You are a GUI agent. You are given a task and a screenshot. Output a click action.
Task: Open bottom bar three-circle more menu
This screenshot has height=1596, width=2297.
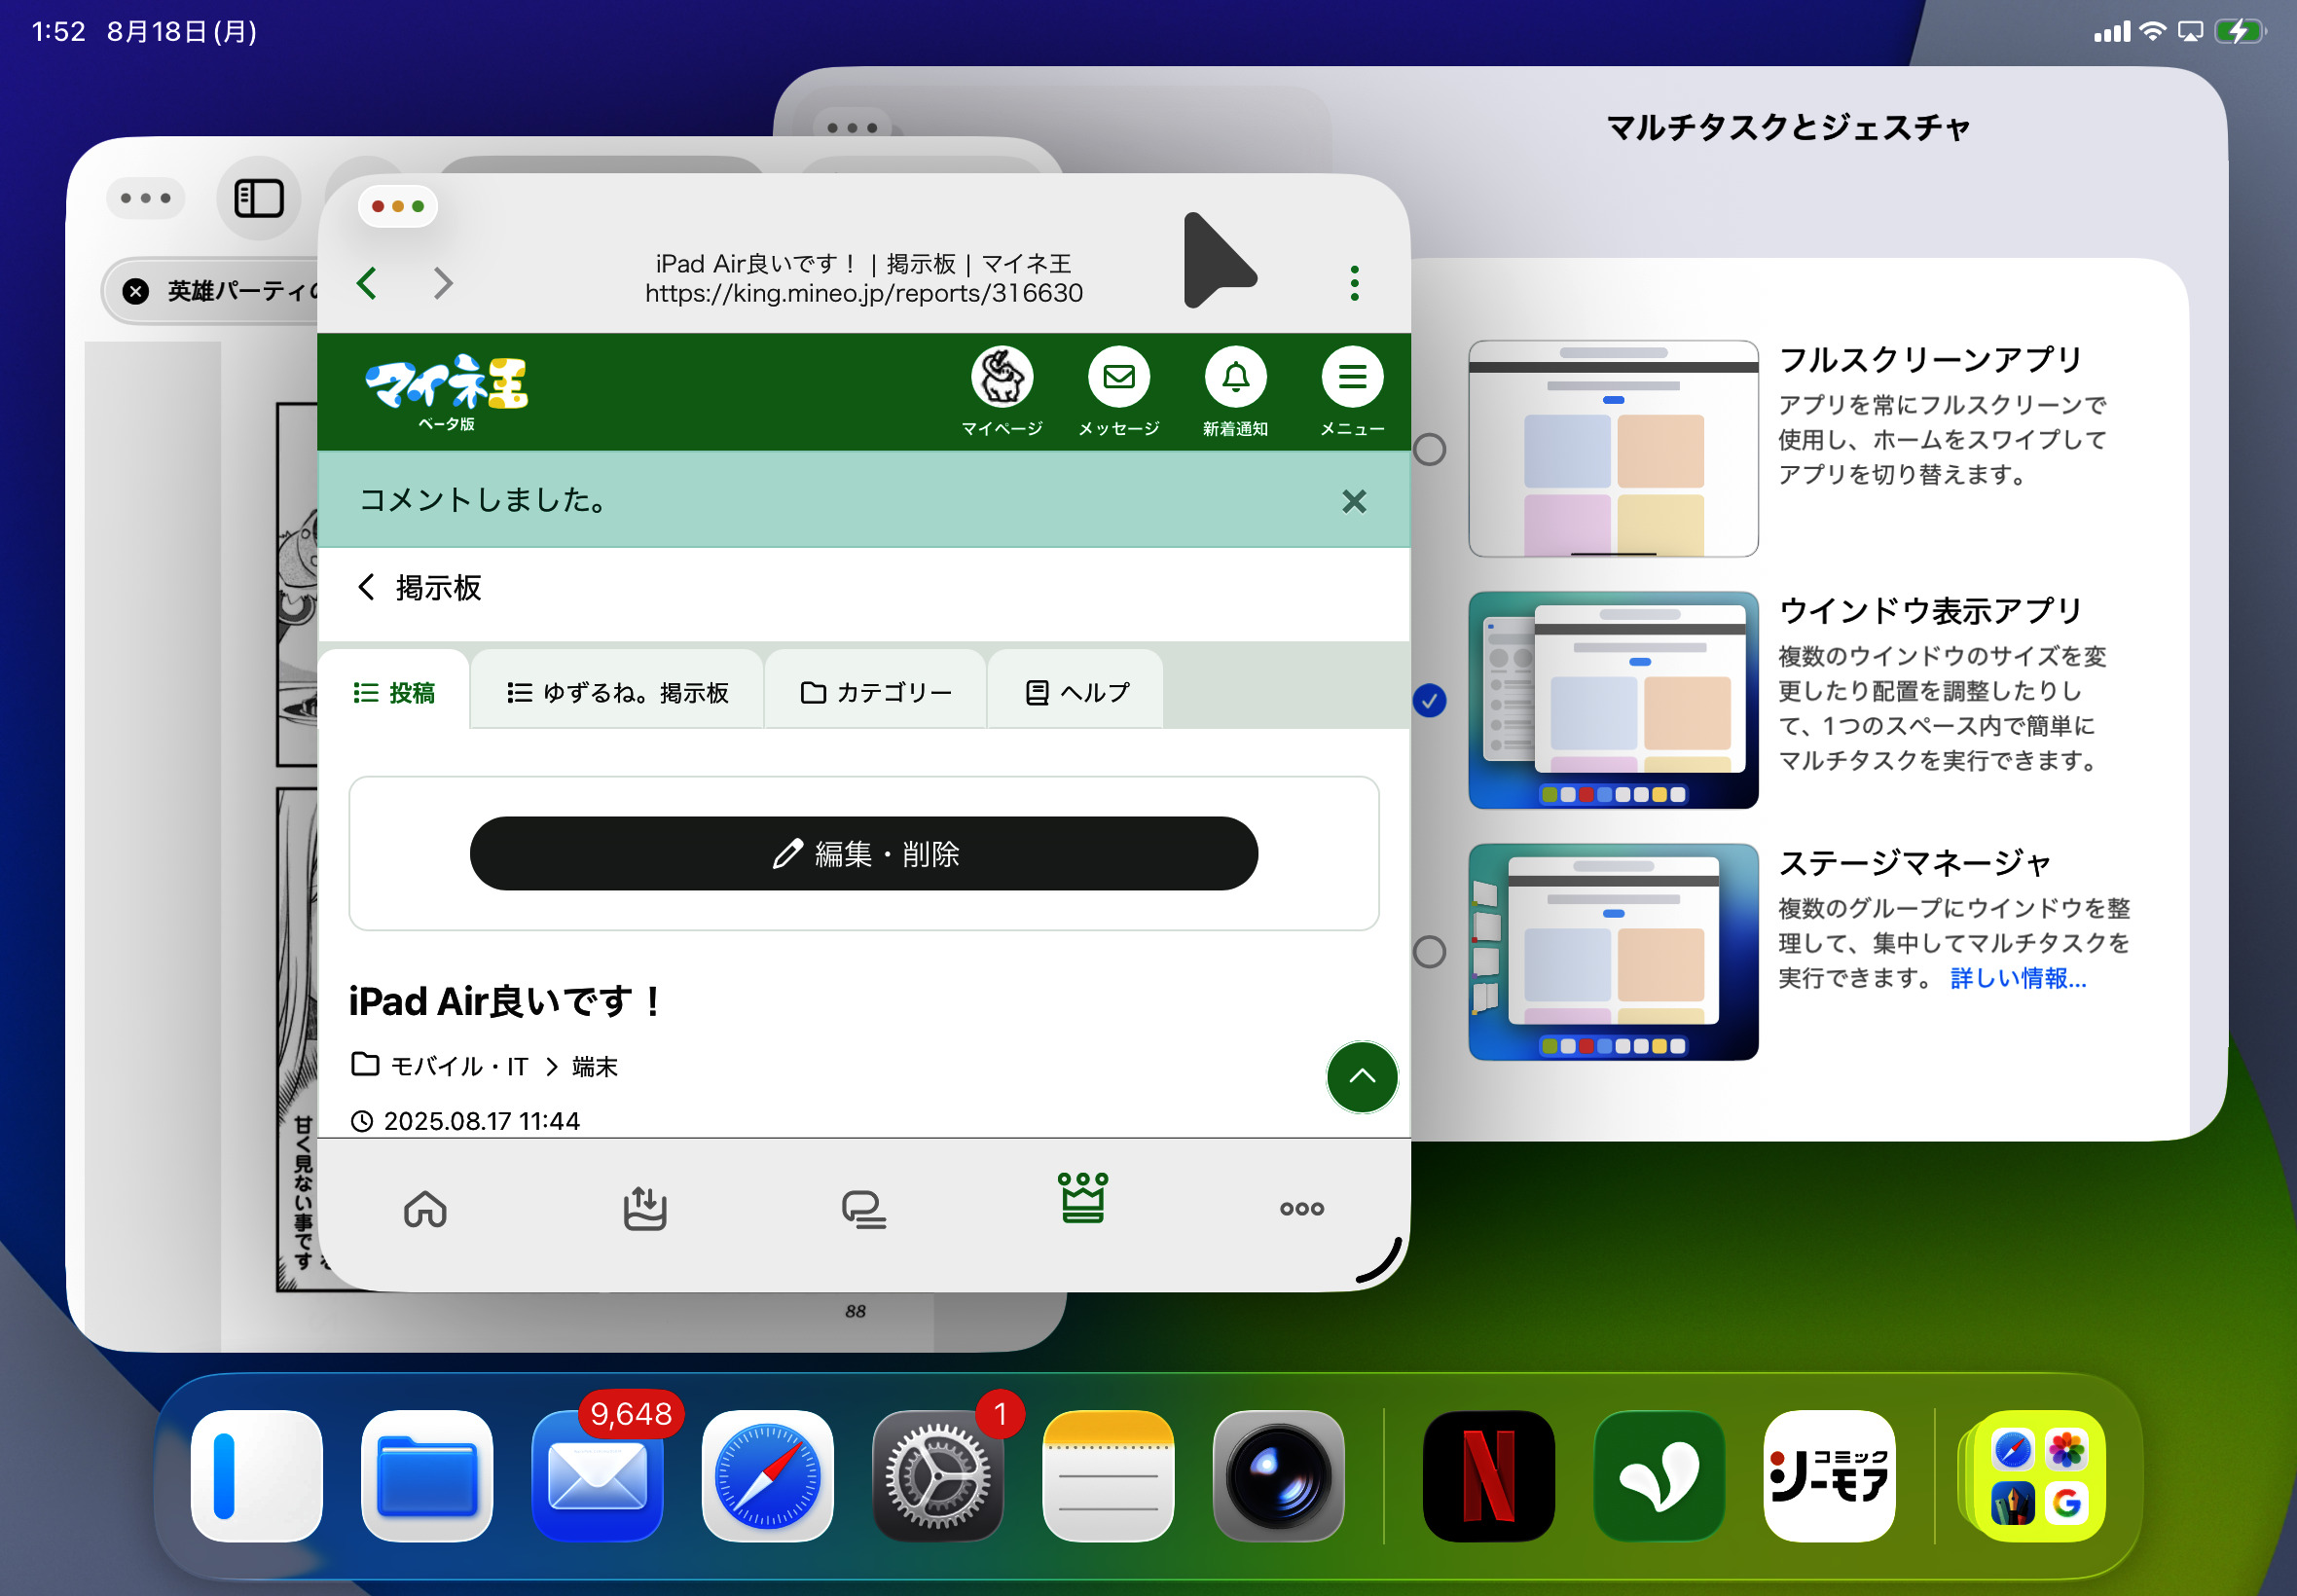click(1301, 1208)
